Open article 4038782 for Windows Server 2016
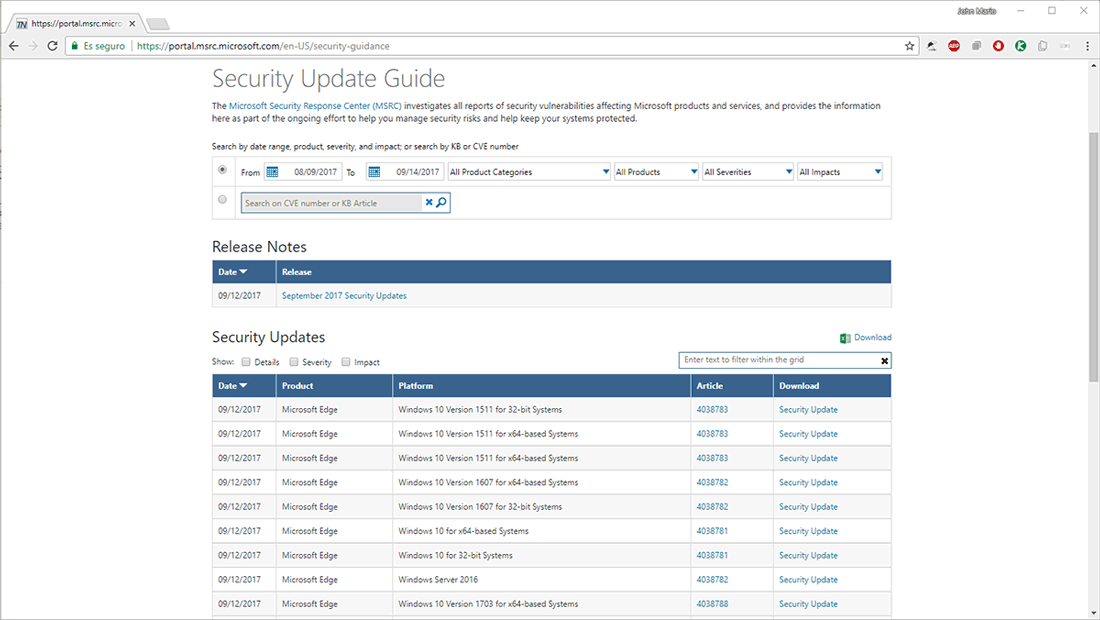Image resolution: width=1100 pixels, height=620 pixels. point(712,579)
